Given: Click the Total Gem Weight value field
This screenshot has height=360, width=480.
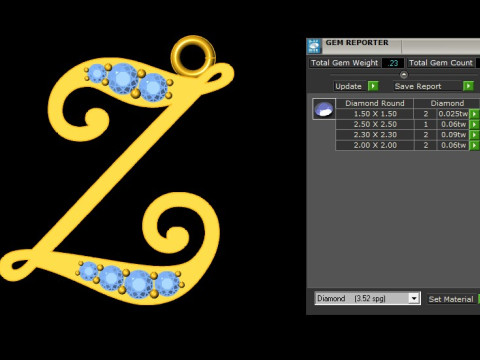Looking at the screenshot, I should [x=393, y=63].
